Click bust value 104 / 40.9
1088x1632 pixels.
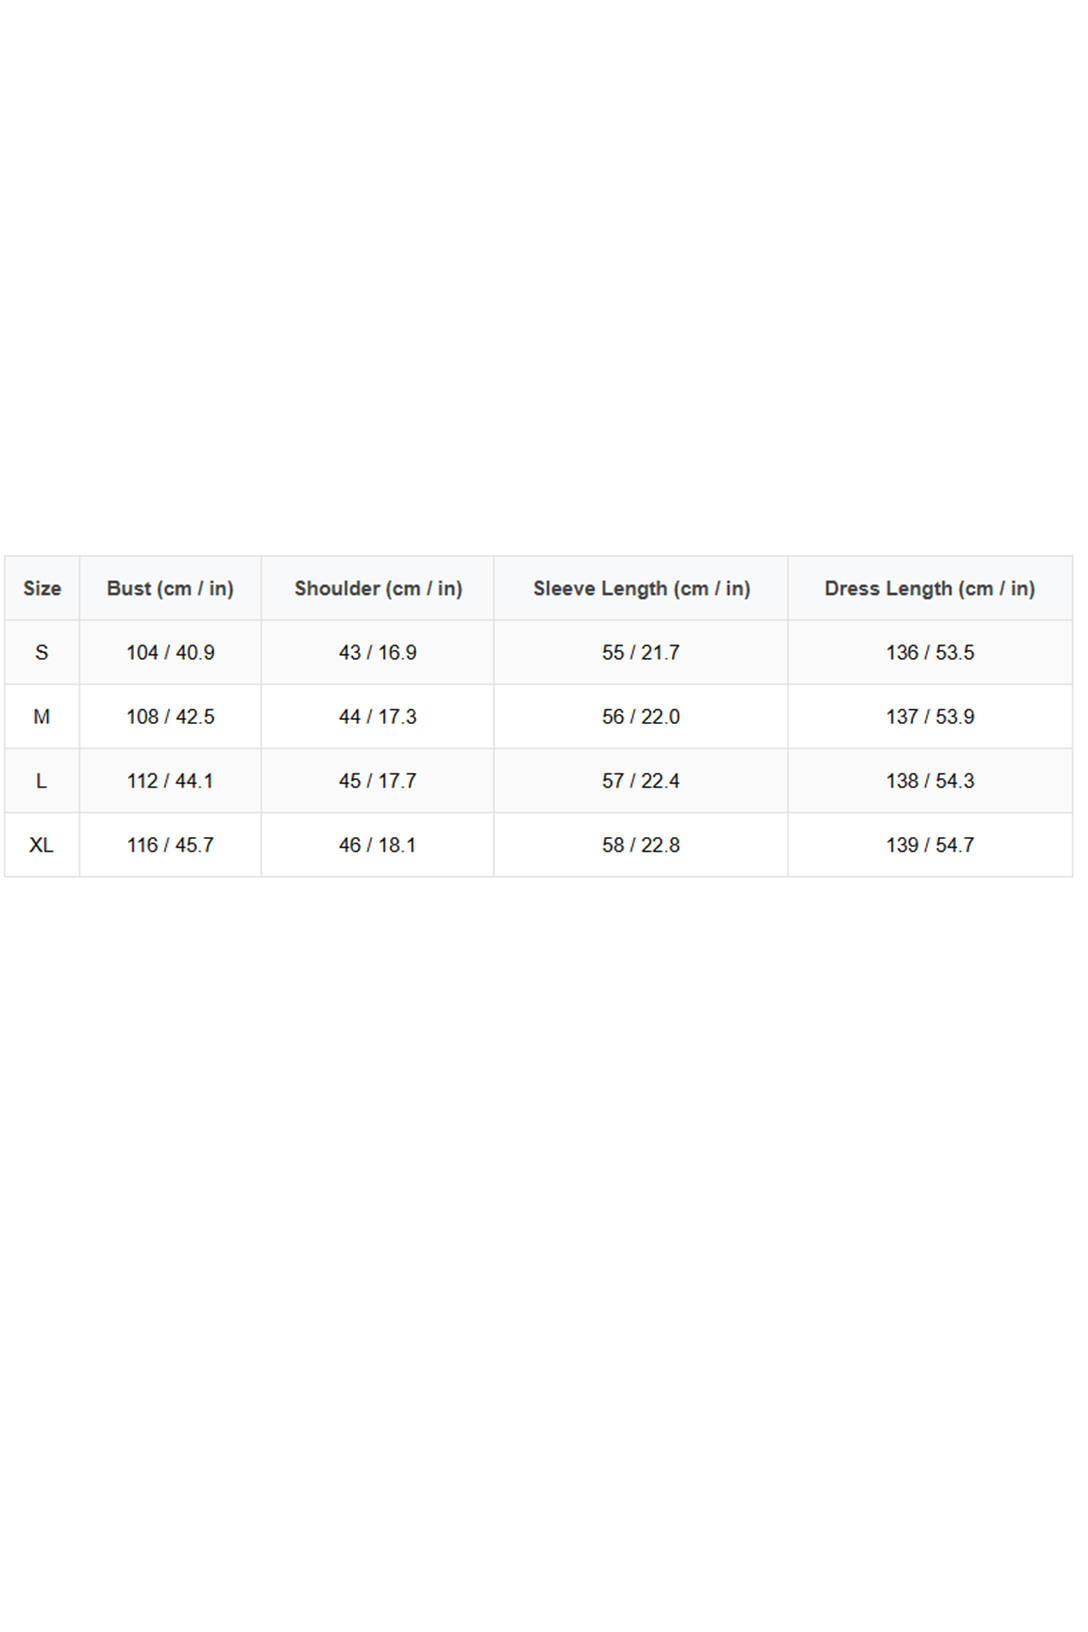click(170, 653)
